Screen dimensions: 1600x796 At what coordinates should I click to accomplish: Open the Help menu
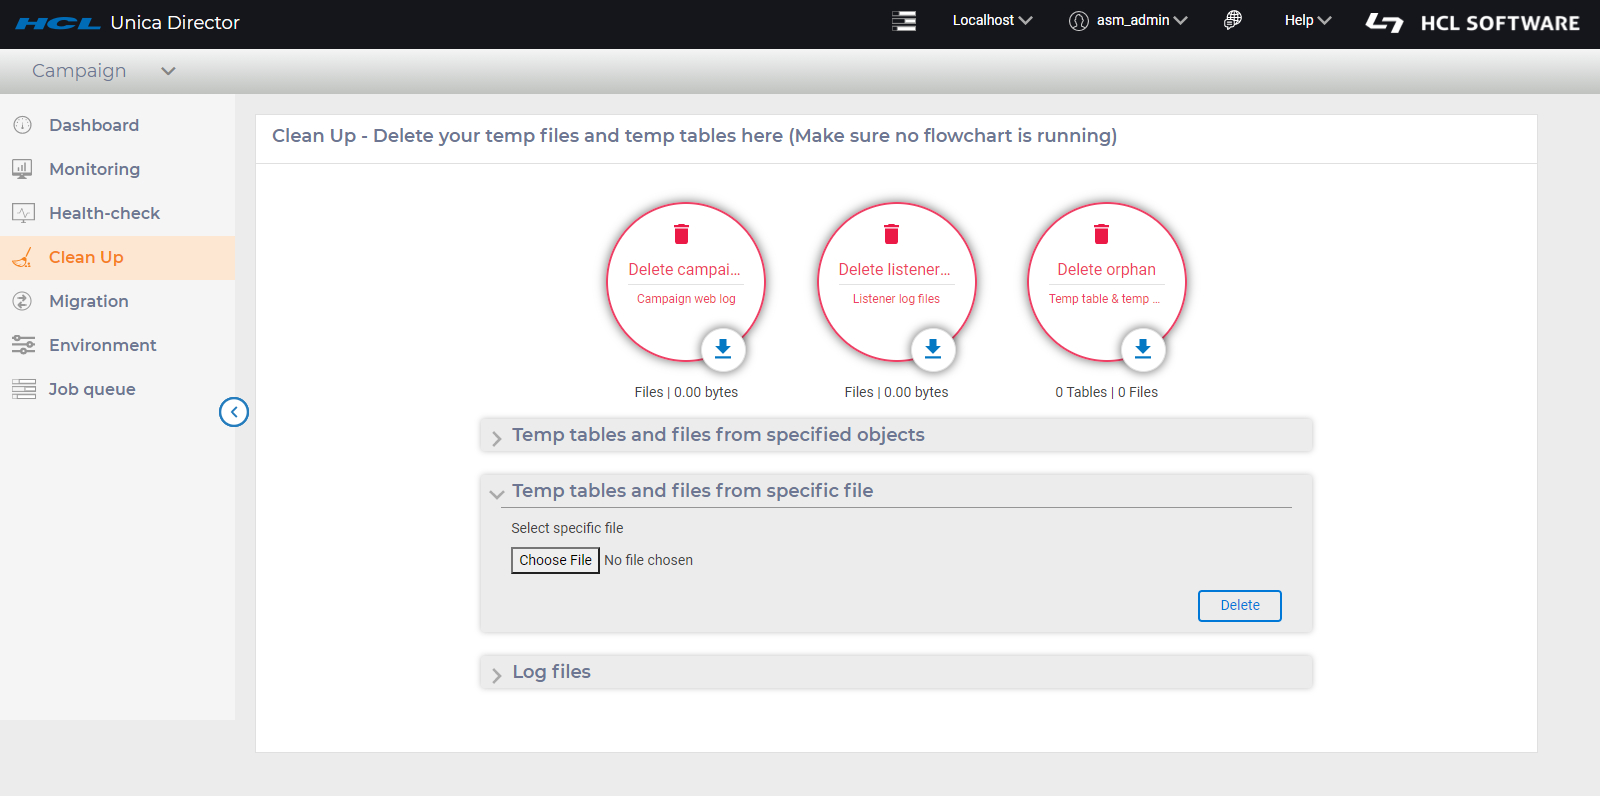pos(1307,20)
